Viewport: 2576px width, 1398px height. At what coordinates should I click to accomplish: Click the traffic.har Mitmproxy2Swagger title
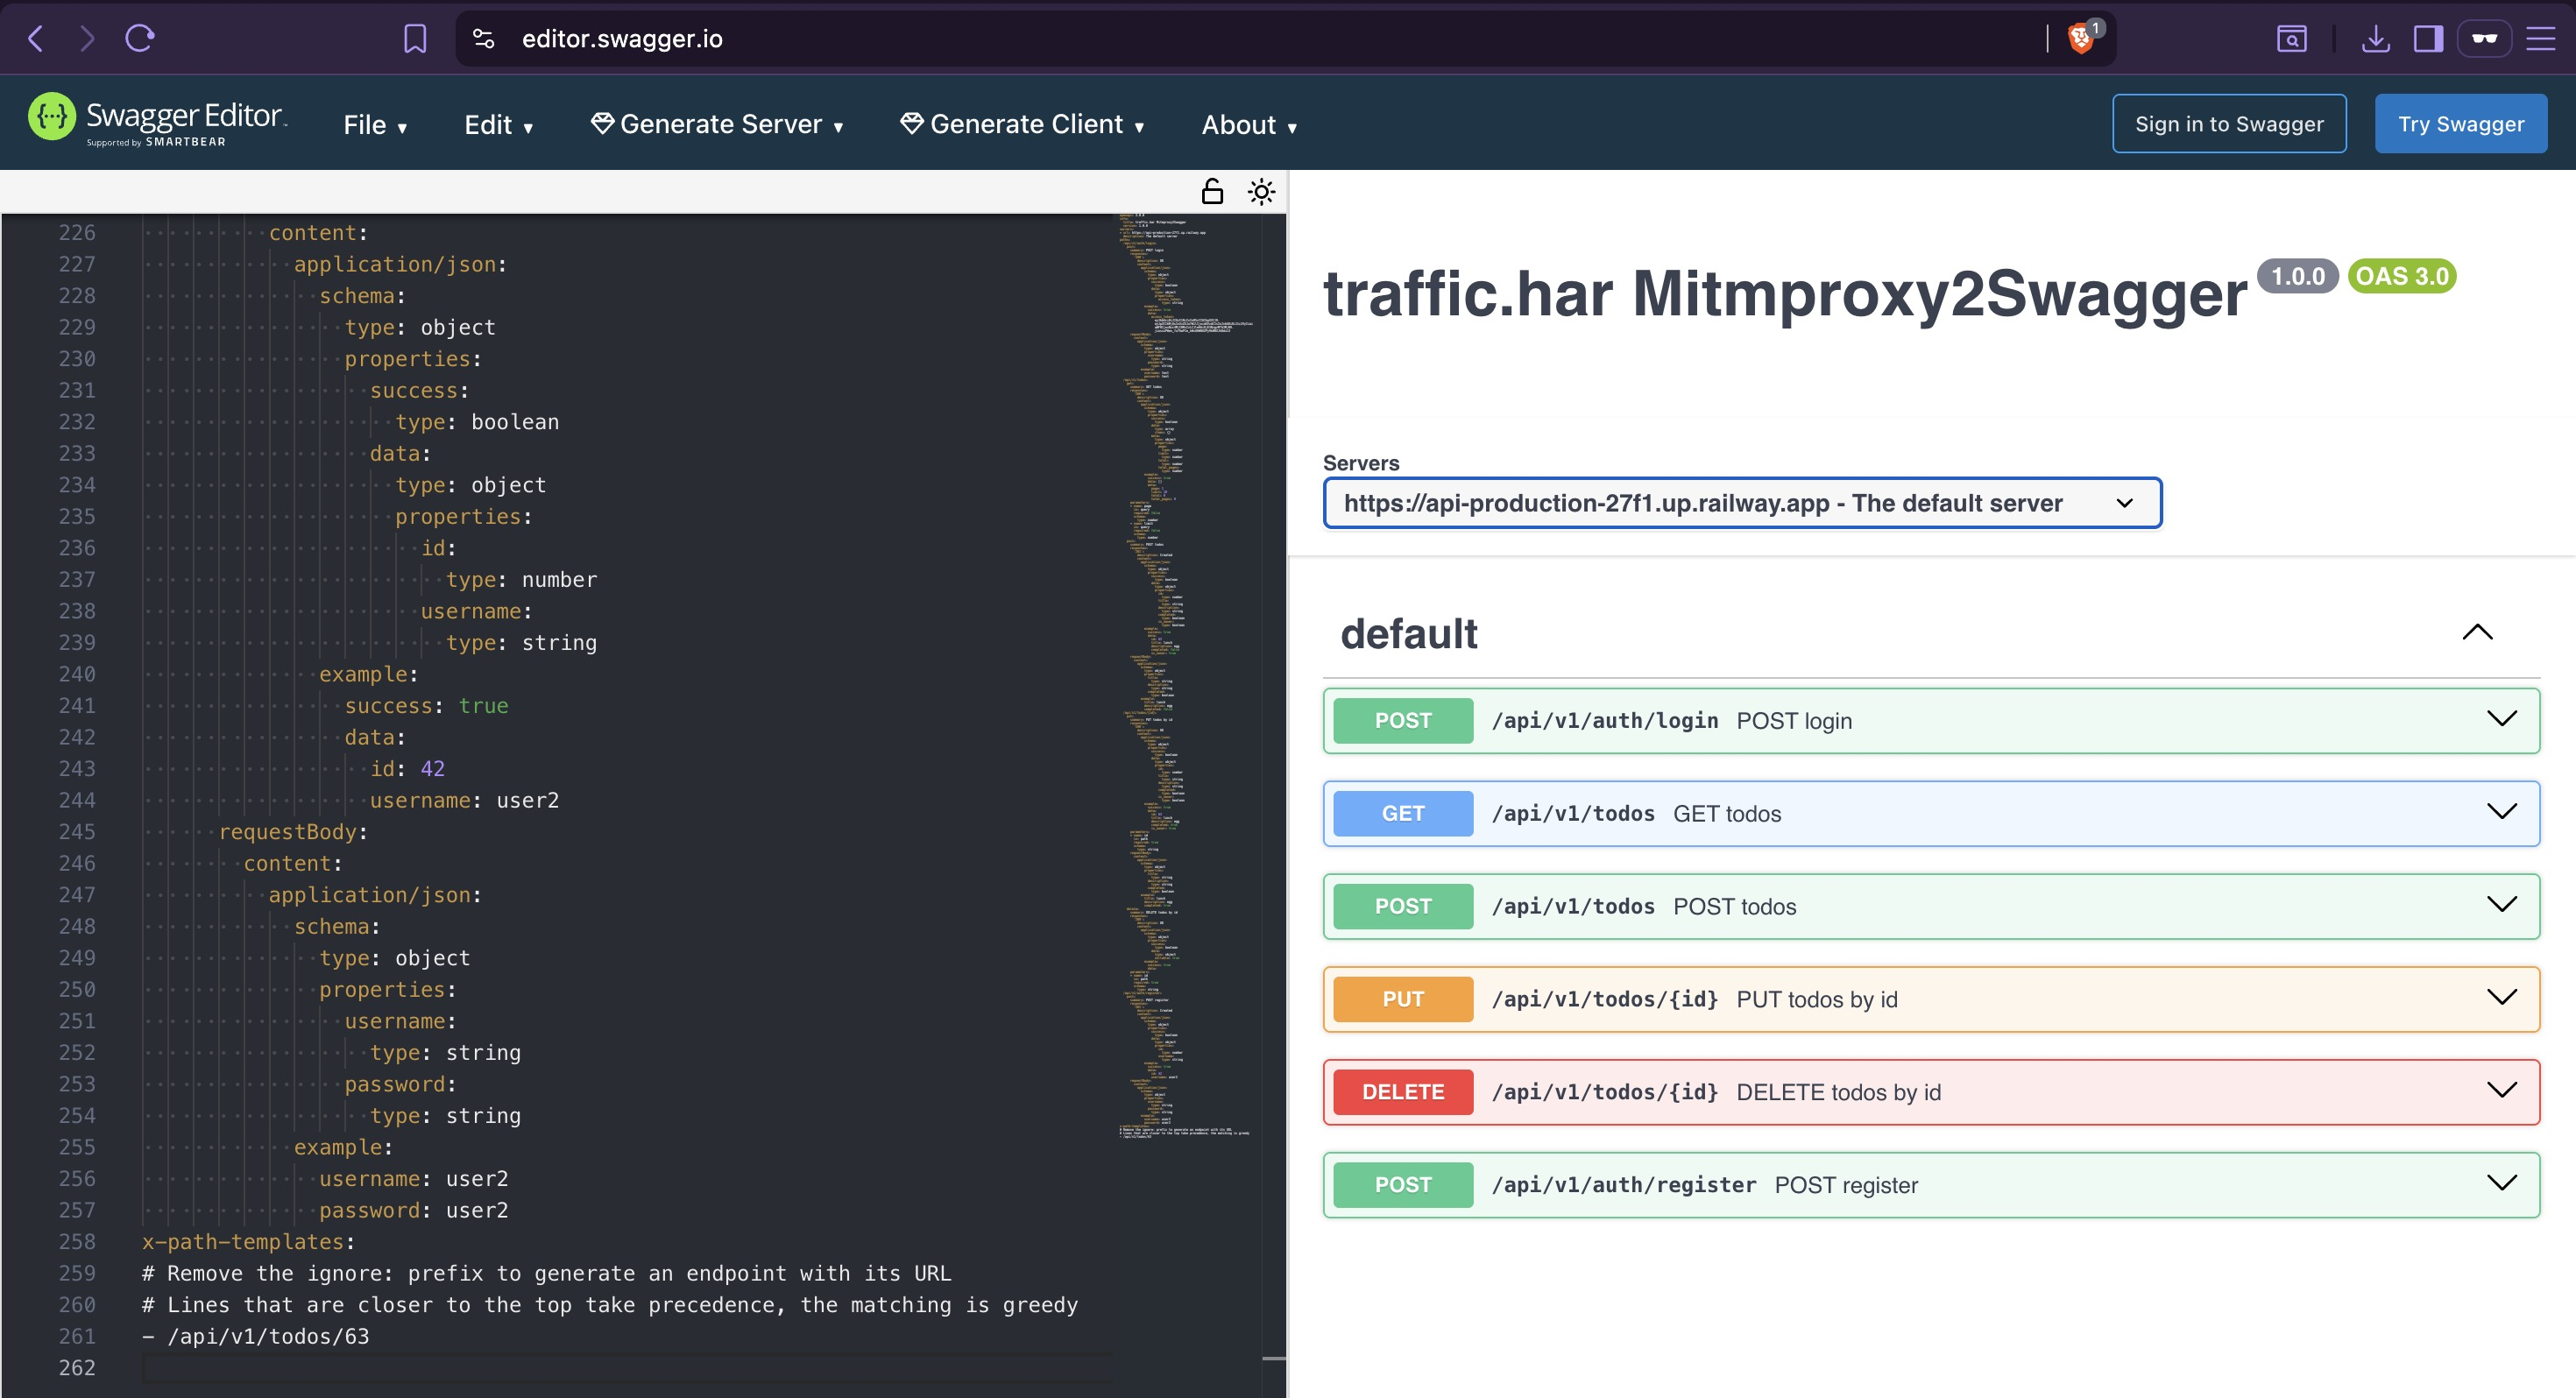click(x=1784, y=294)
